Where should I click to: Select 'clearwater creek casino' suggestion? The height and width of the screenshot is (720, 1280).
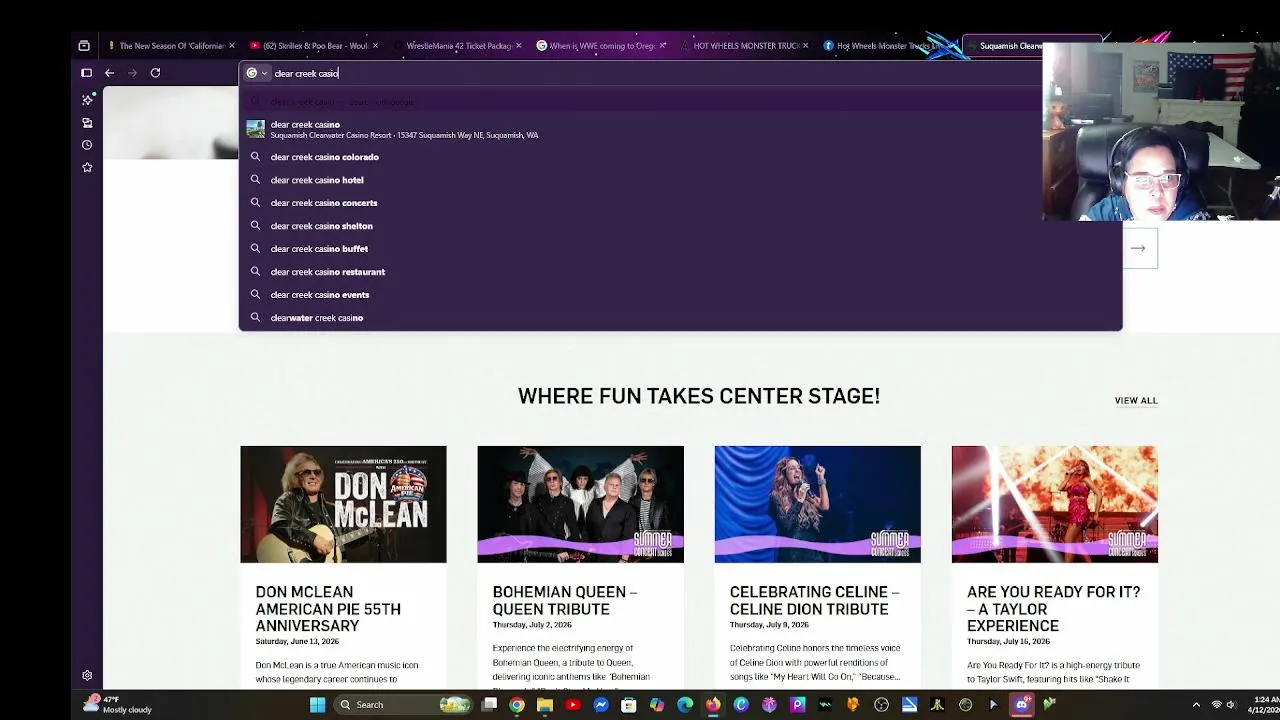tap(680, 318)
